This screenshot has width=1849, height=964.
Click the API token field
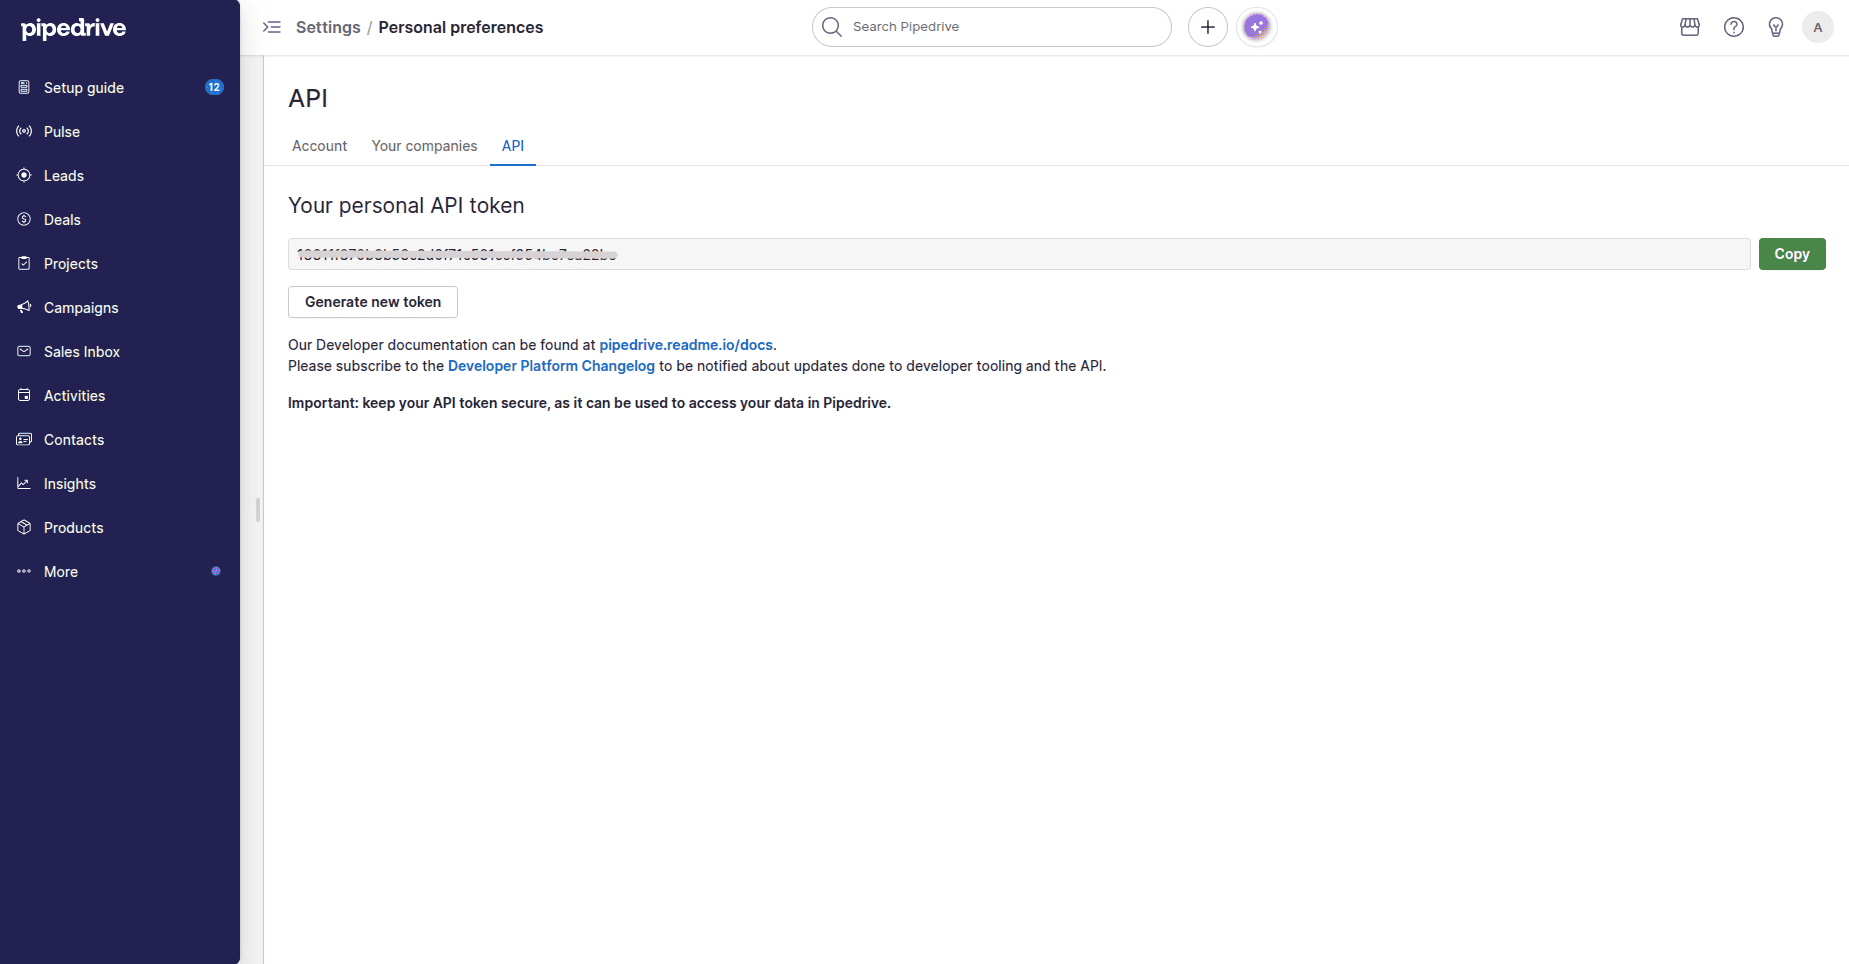1019,254
